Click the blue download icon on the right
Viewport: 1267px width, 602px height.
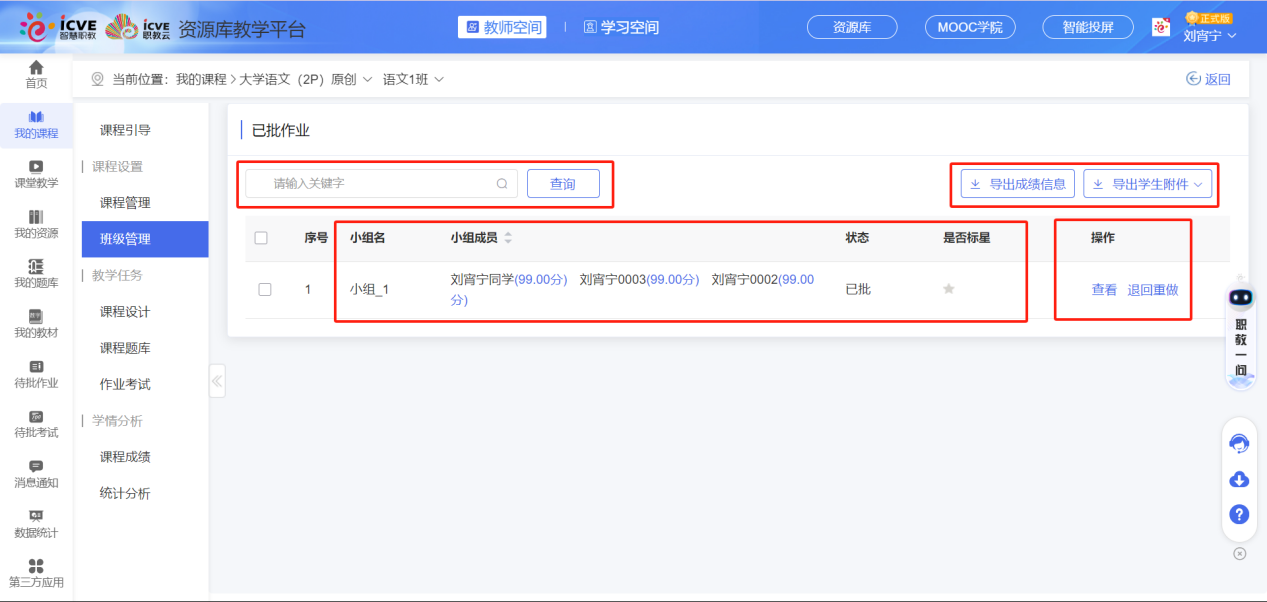pos(1239,479)
